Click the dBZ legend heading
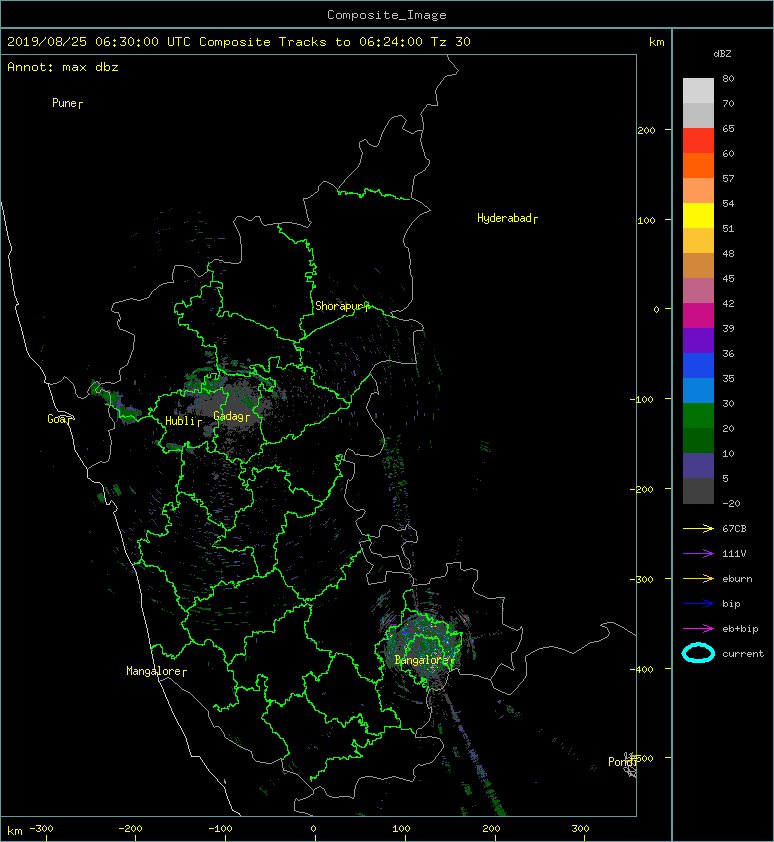 [722, 54]
